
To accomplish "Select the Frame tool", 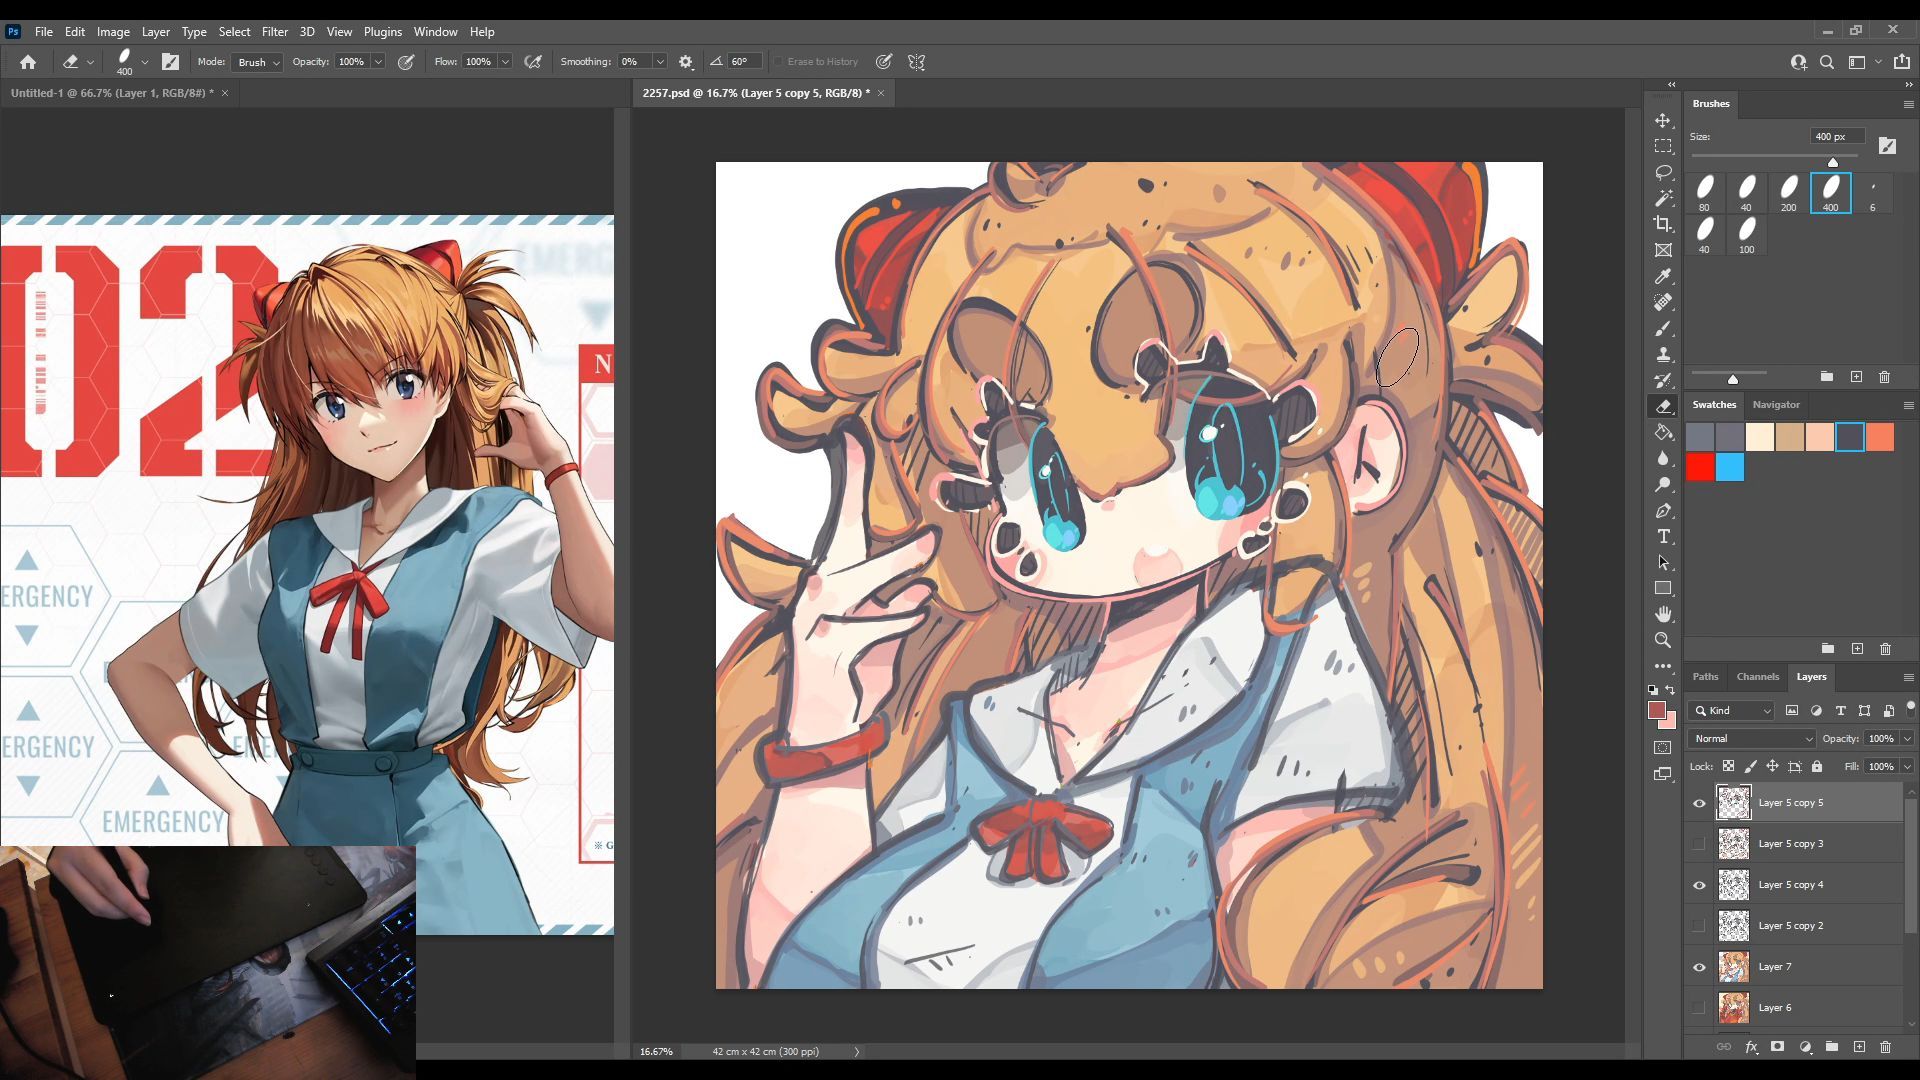I will [x=1663, y=250].
